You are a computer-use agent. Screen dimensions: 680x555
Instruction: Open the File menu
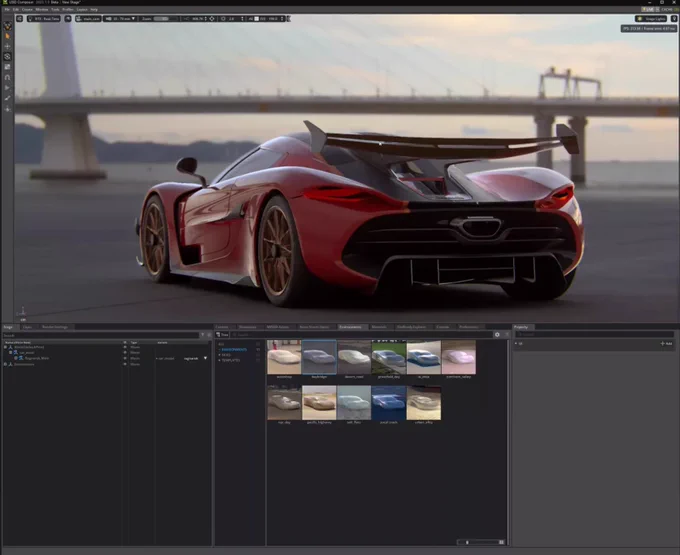pos(7,9)
